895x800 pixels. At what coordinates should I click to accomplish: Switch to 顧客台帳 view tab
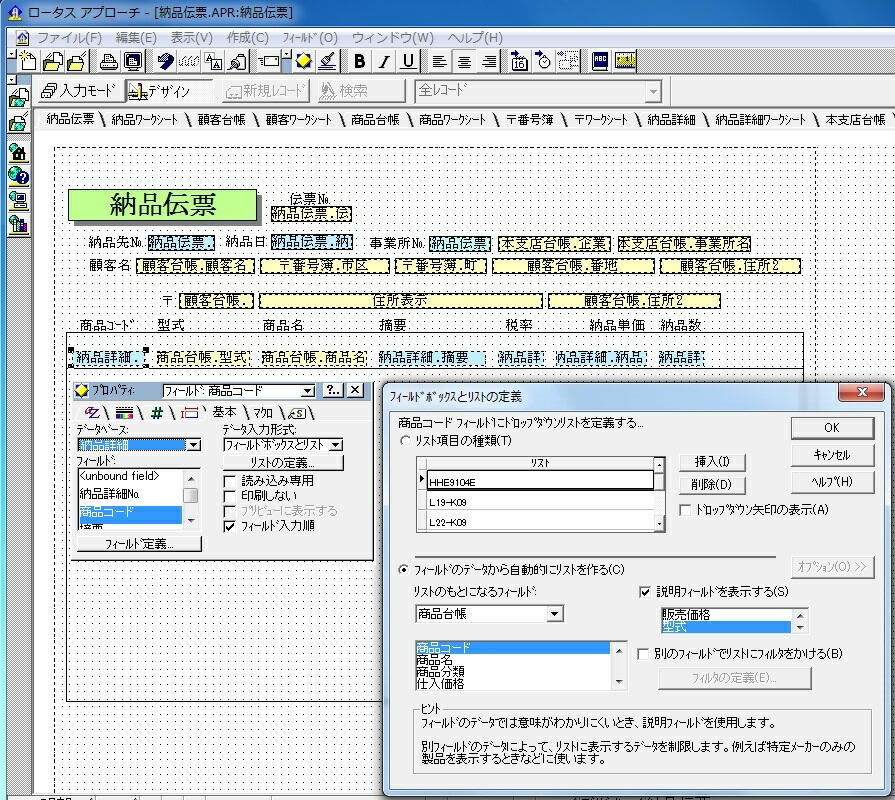click(x=221, y=120)
